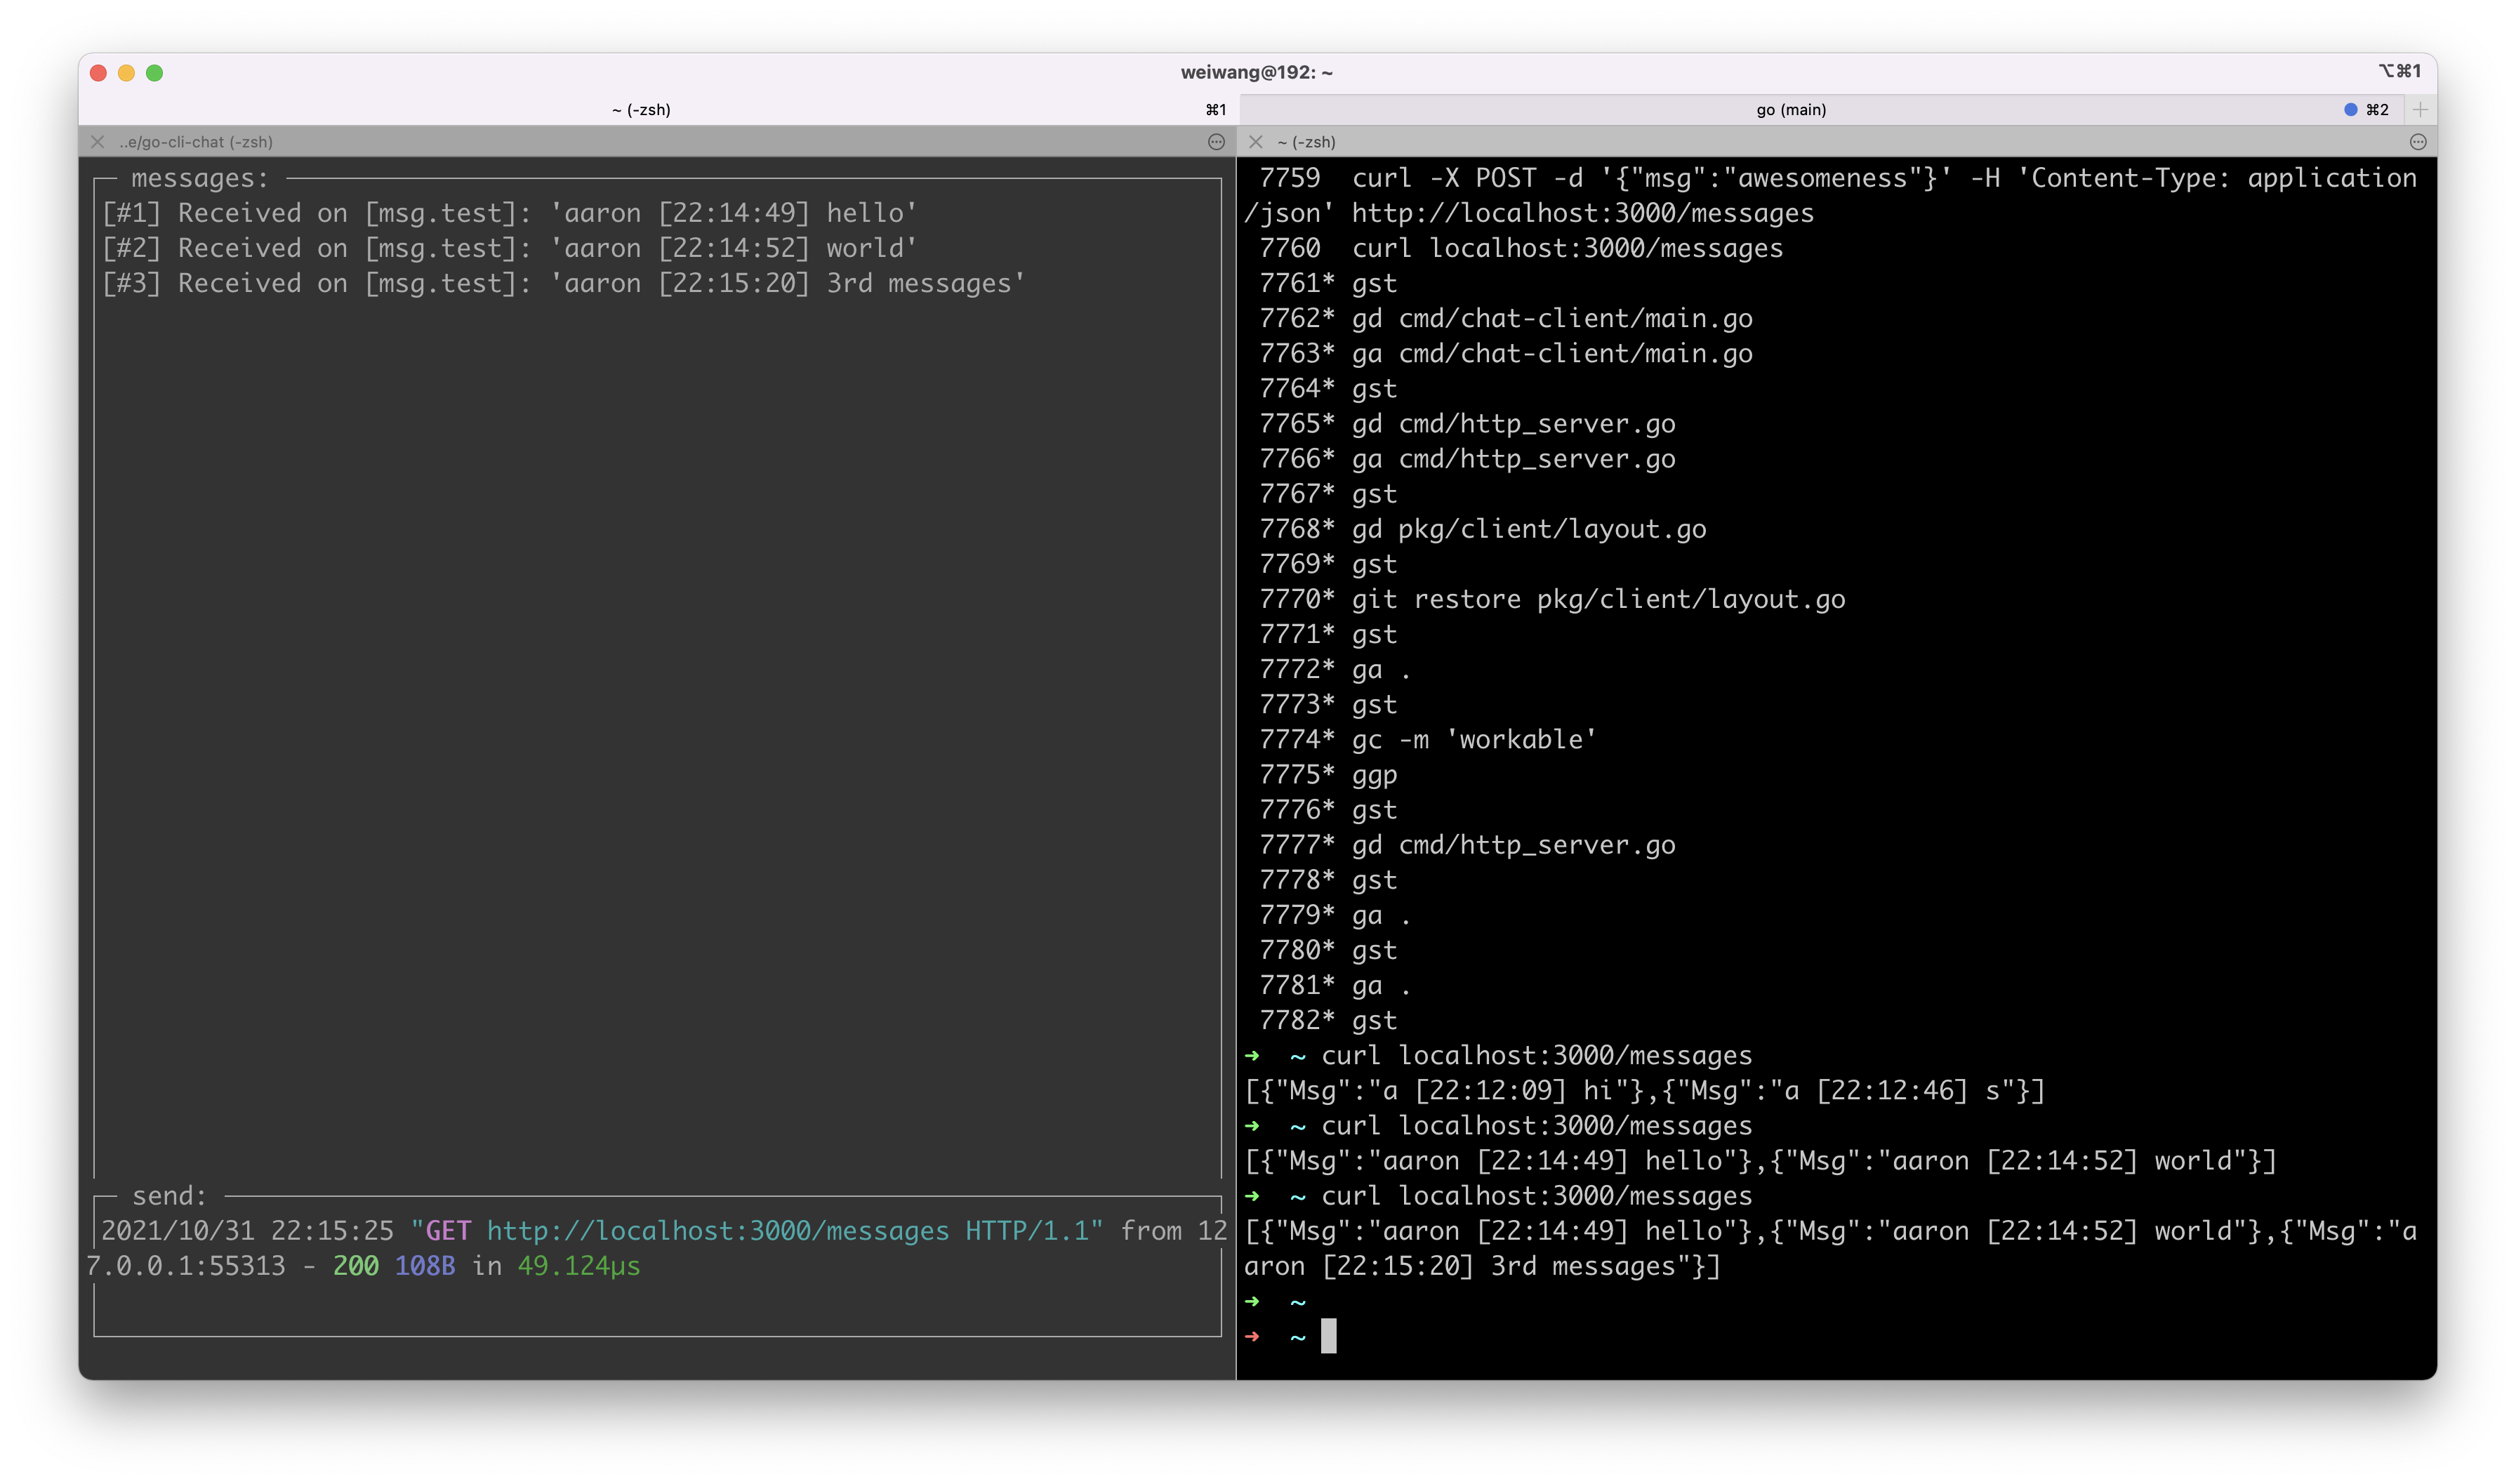Click the right pane ~ (-zsh) title
The height and width of the screenshot is (1484, 2516).
point(1306,142)
